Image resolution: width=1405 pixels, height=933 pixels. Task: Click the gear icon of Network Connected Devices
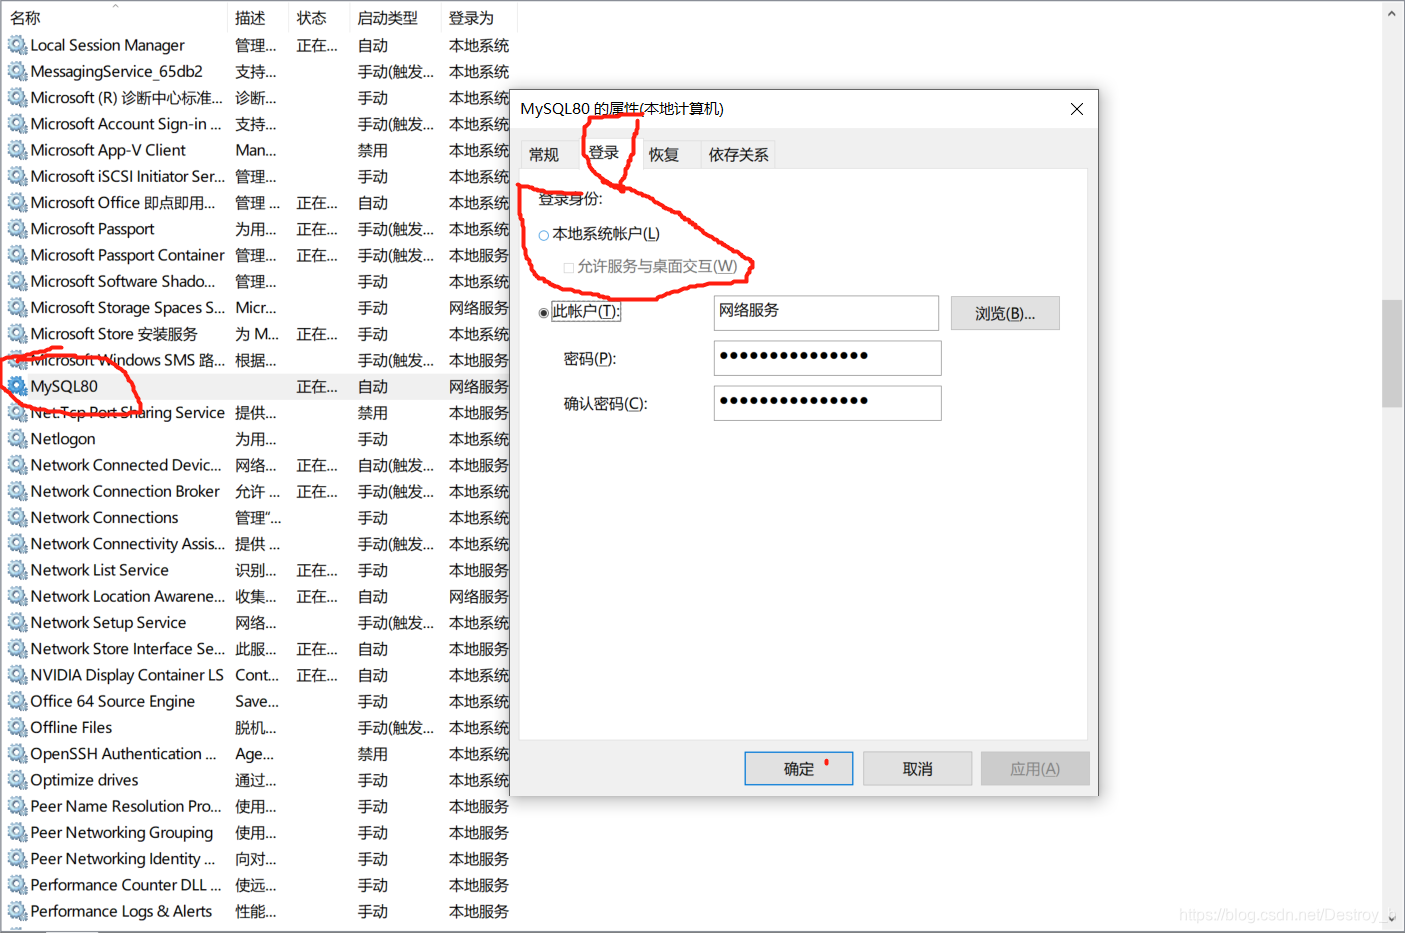tap(17, 465)
